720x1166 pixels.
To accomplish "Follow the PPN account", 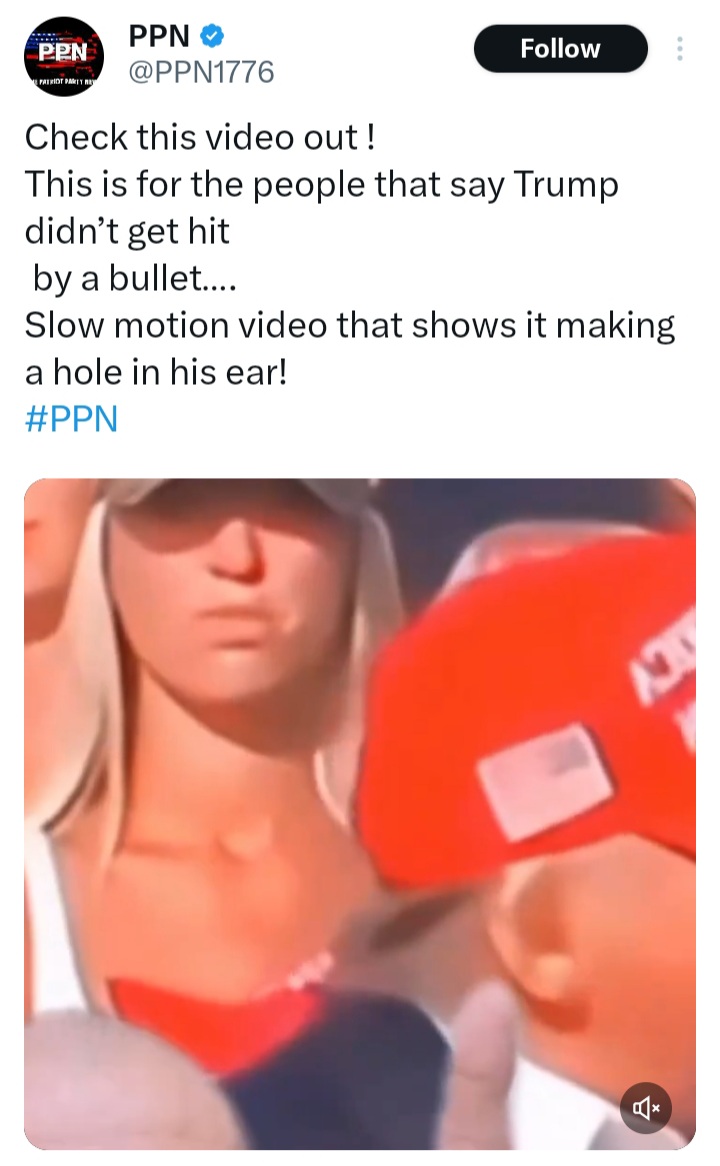I will [561, 48].
